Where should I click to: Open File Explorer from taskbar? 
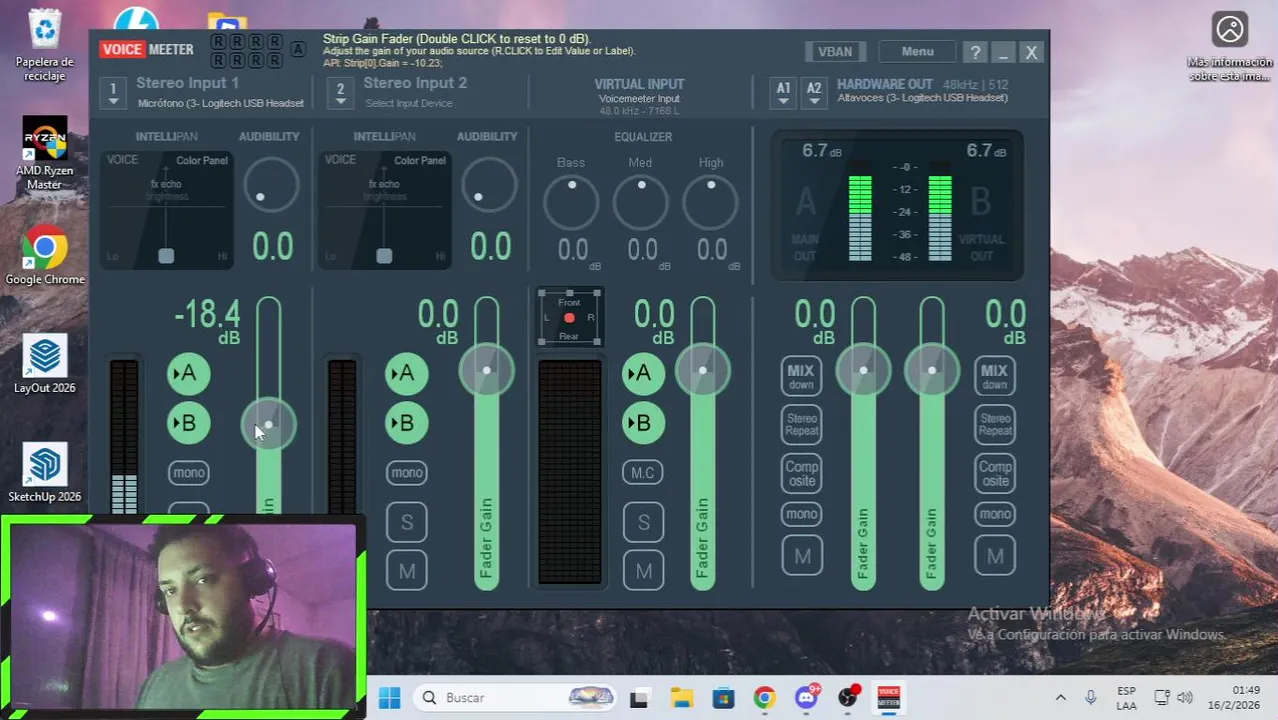(681, 697)
